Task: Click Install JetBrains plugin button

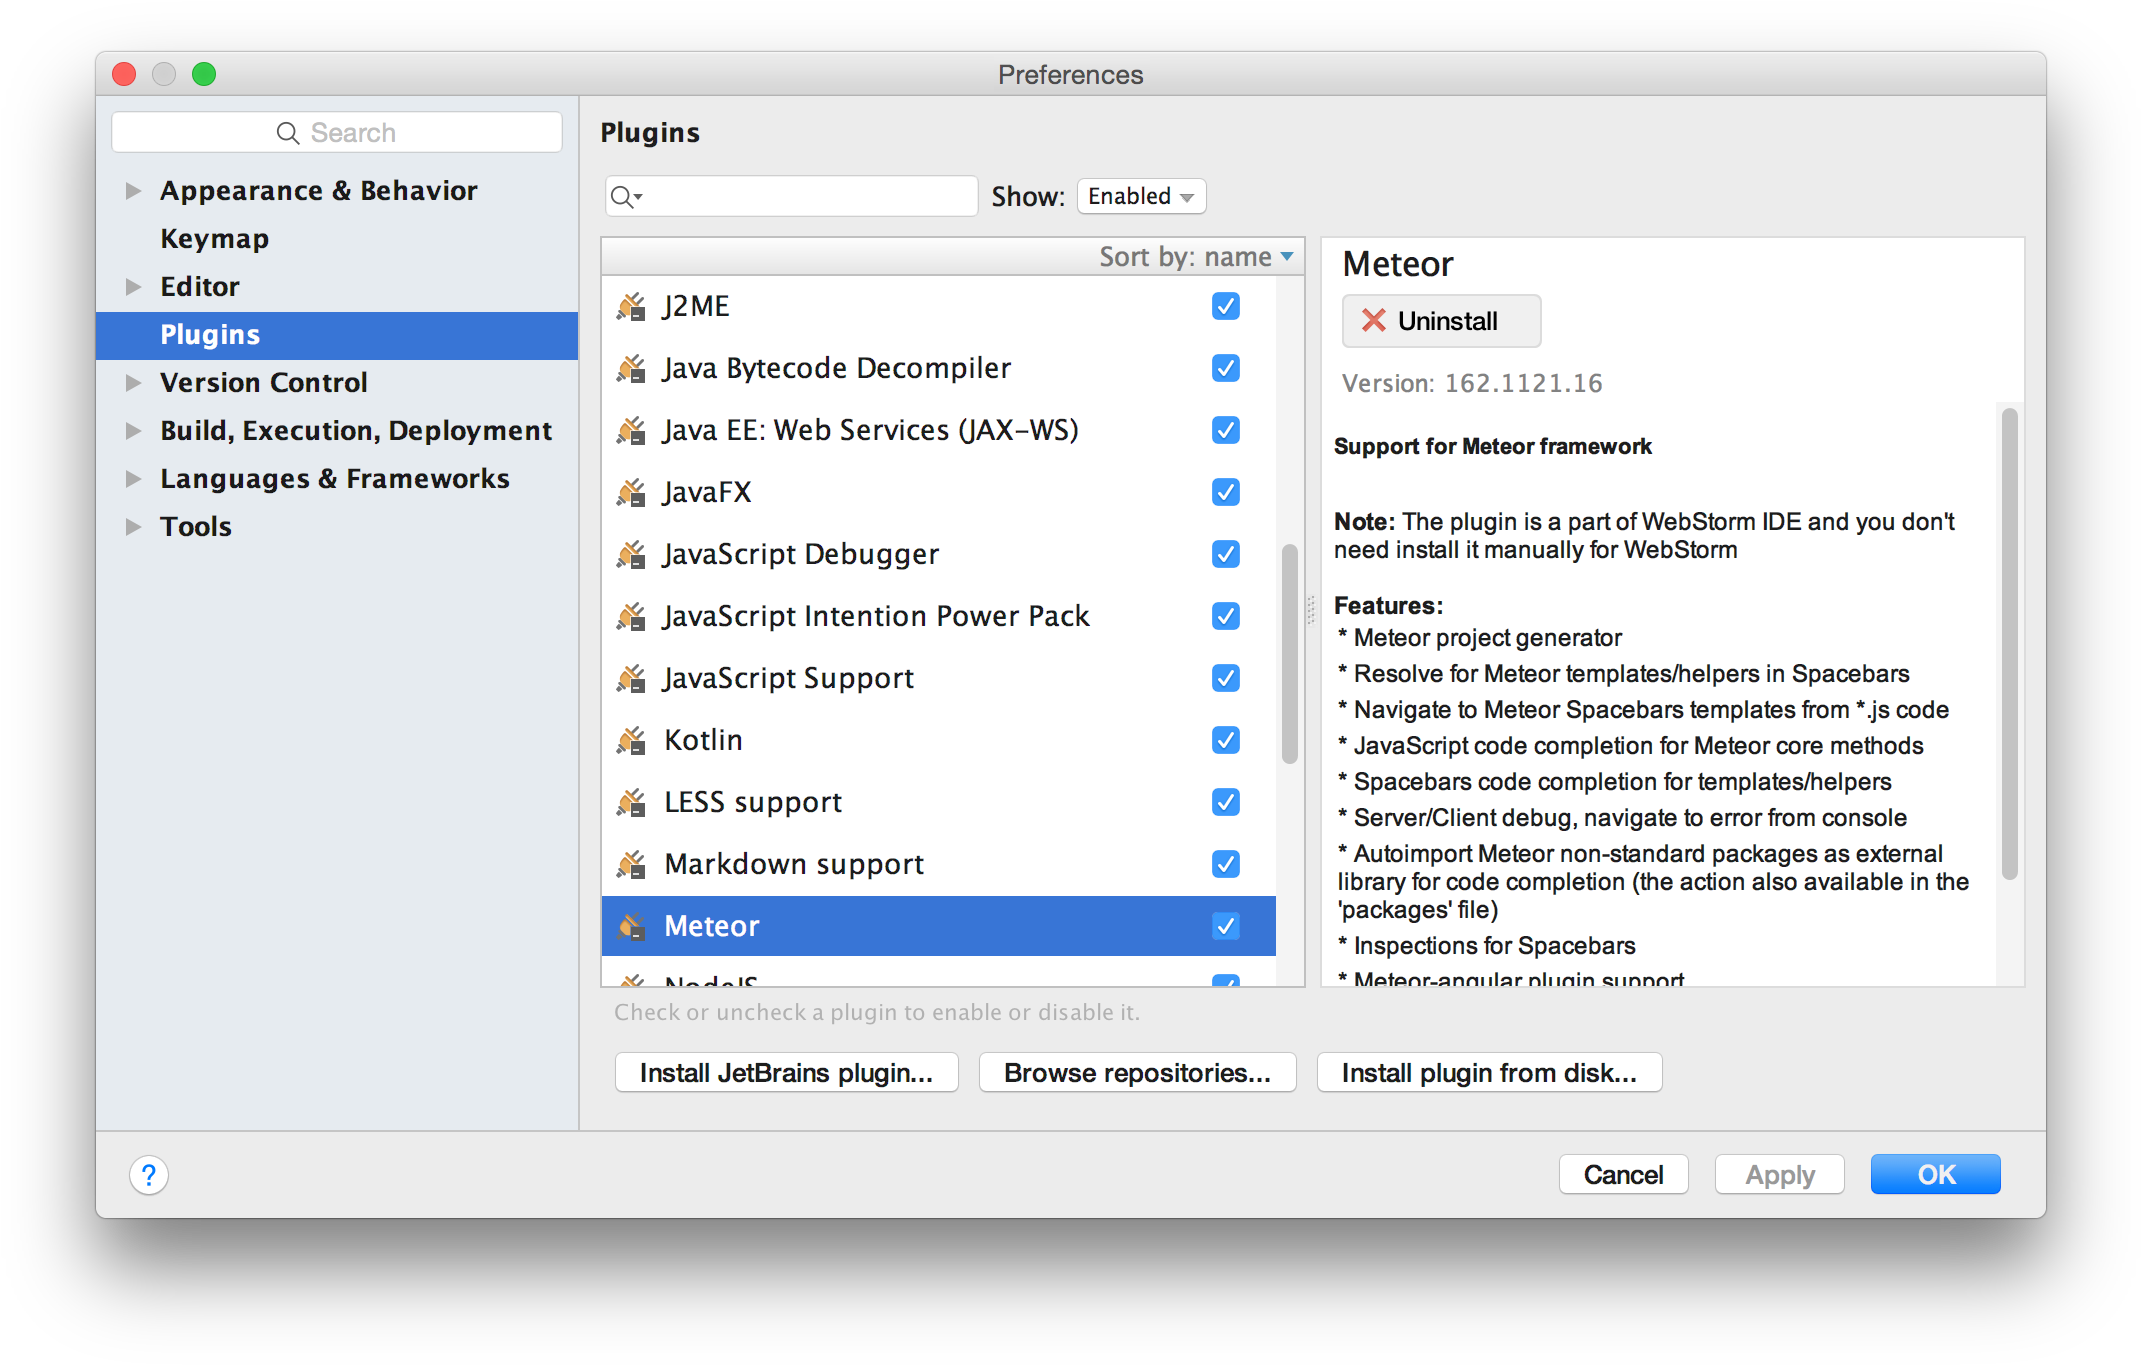Action: pos(786,1073)
